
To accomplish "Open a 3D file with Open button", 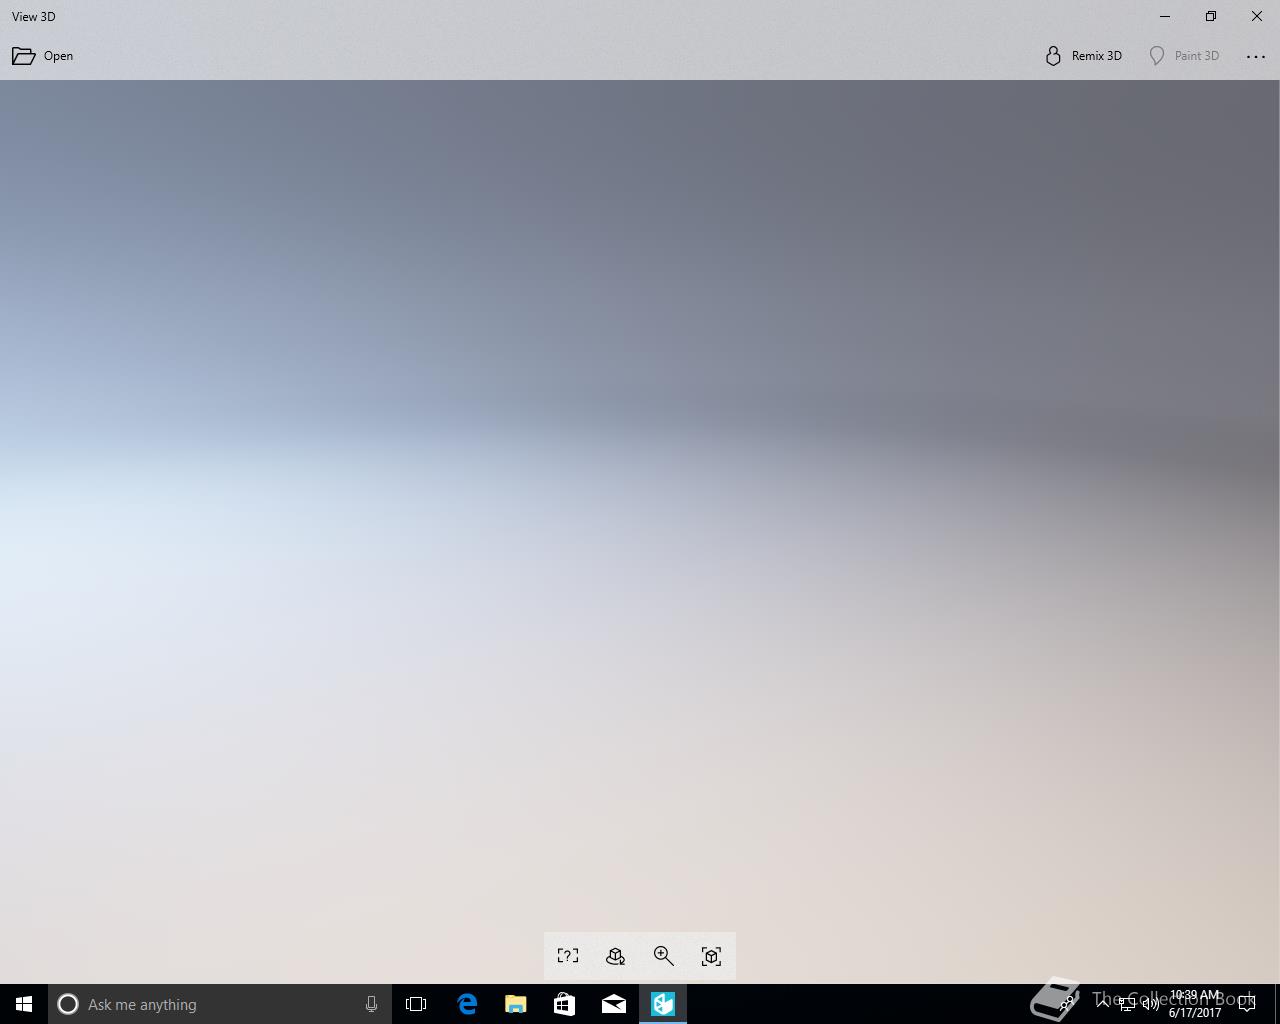I will coord(42,56).
